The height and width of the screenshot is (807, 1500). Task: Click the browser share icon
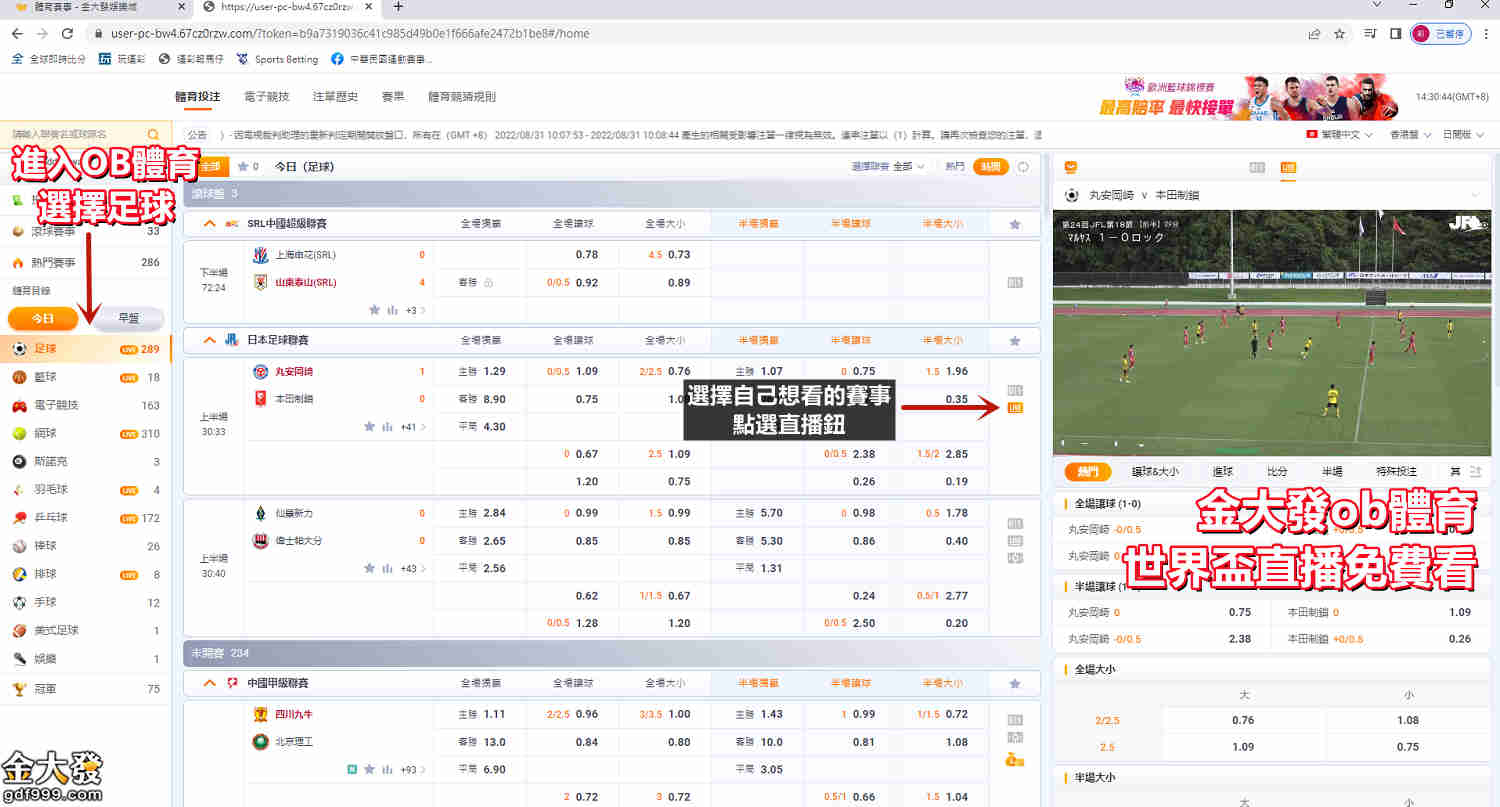point(1314,33)
